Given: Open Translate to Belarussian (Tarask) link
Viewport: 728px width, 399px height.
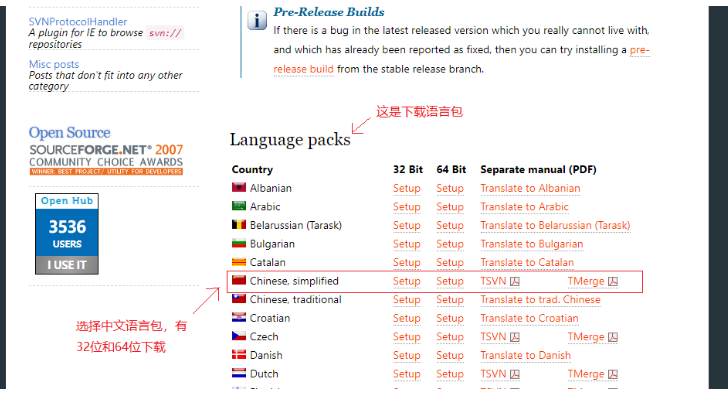Looking at the screenshot, I should 555,226.
